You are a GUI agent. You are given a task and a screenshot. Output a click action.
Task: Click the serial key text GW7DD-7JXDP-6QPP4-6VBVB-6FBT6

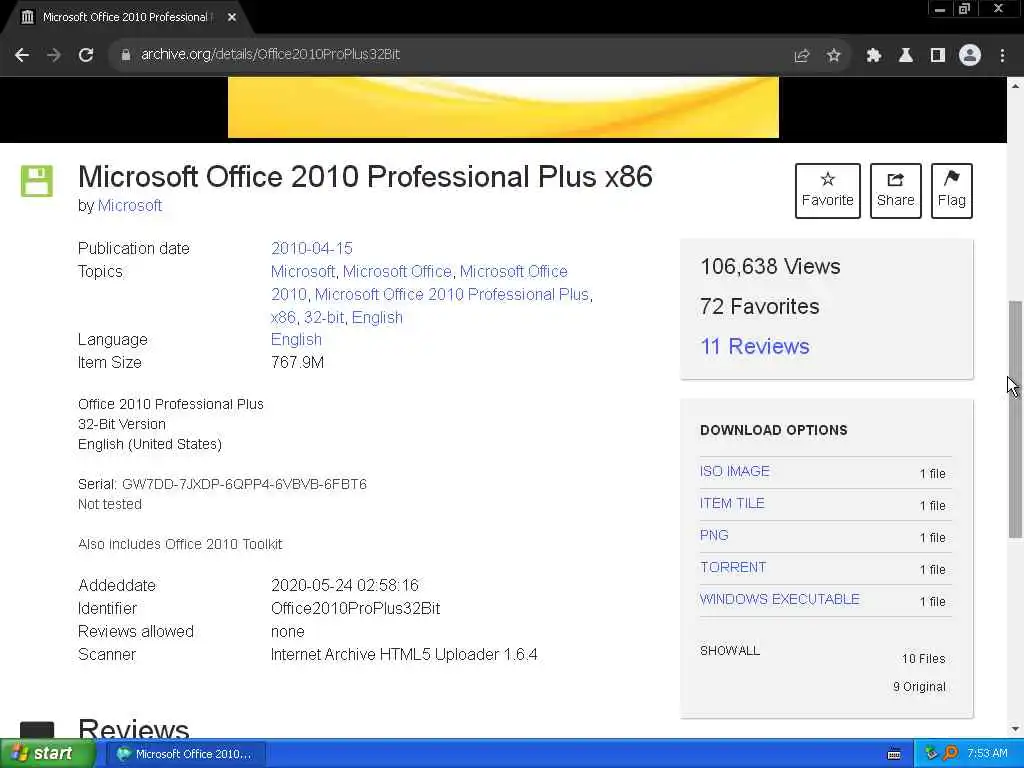point(244,485)
